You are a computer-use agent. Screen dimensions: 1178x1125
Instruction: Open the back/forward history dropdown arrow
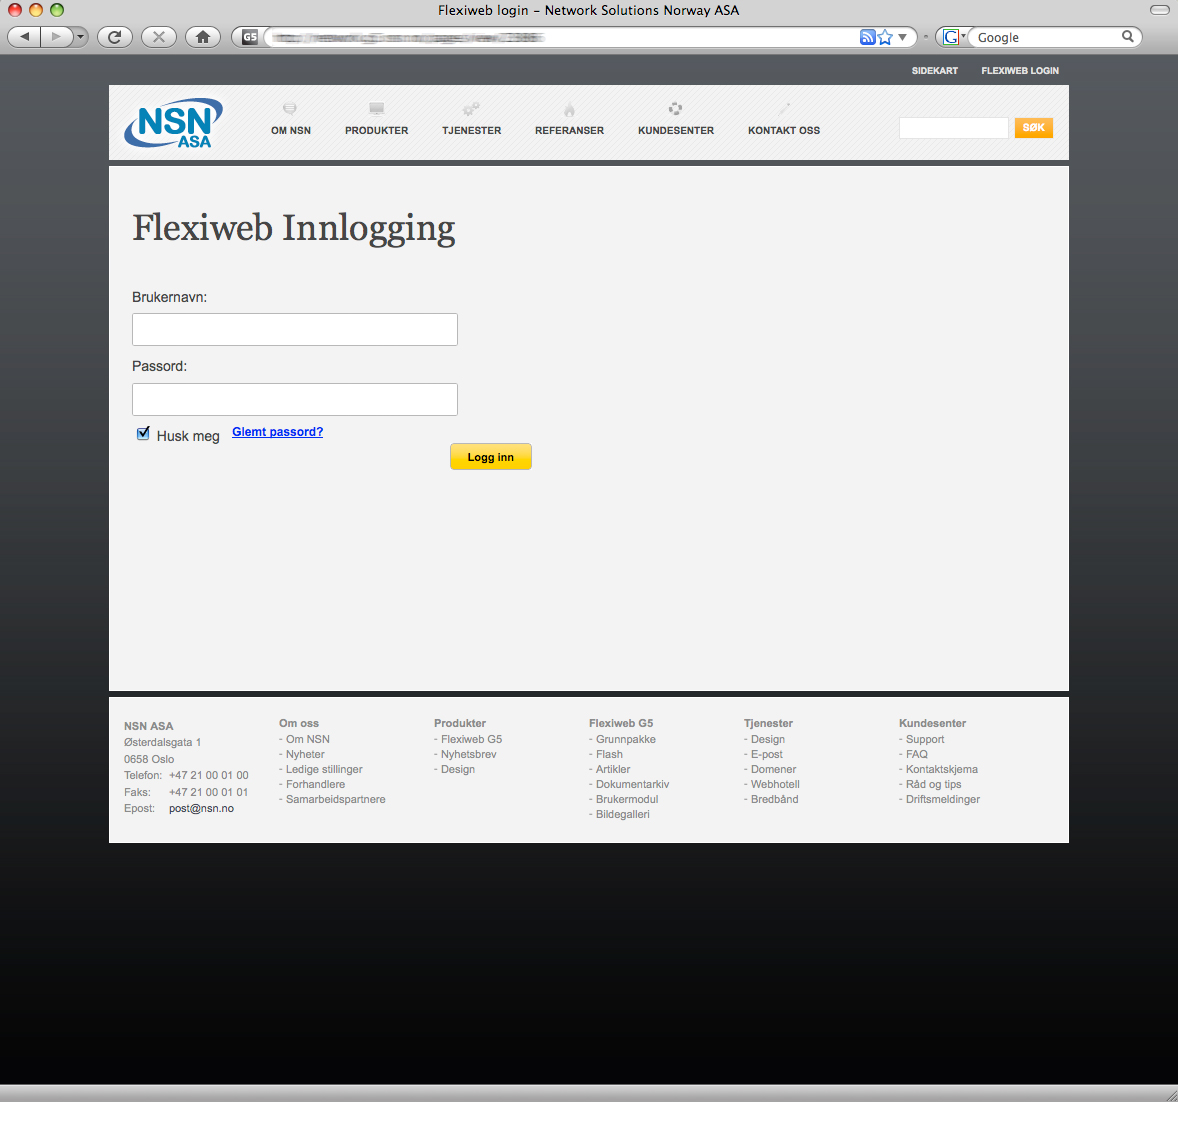(80, 37)
